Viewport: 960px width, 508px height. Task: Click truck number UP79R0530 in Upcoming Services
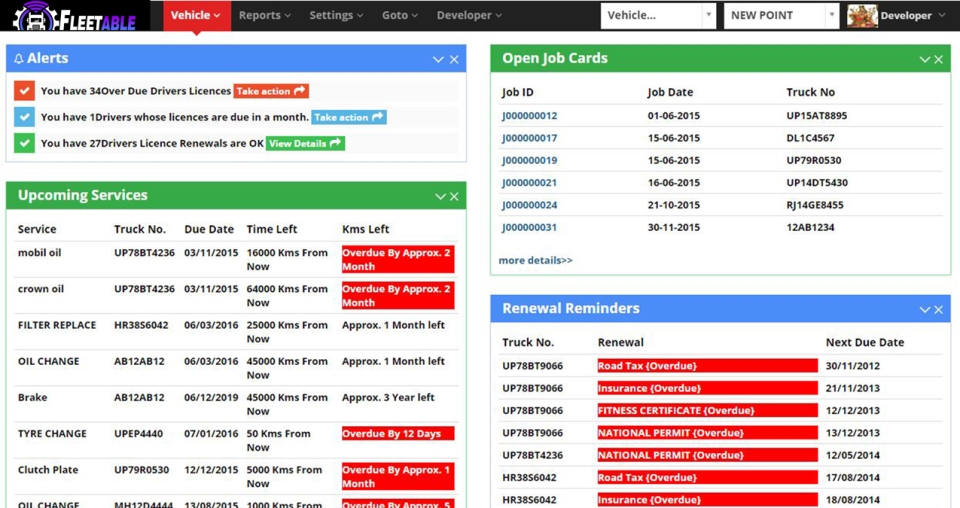coord(141,469)
